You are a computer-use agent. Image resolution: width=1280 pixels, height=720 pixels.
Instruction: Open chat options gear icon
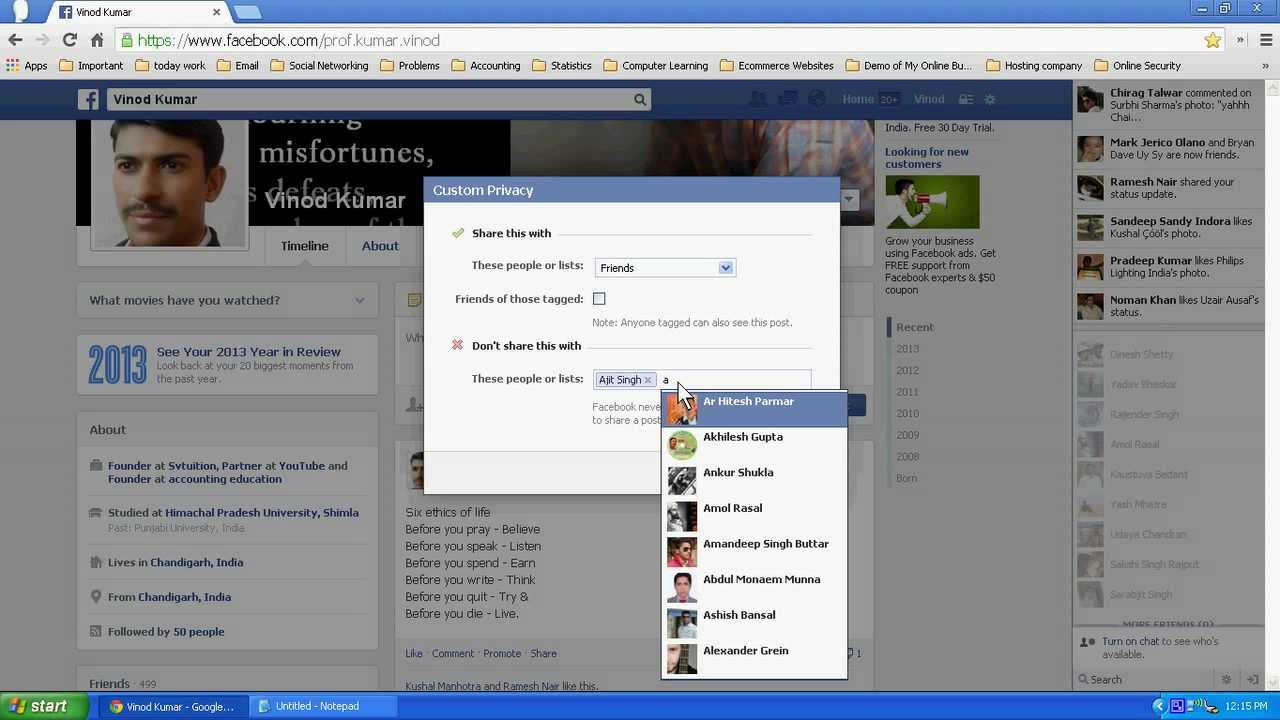coord(1227,679)
